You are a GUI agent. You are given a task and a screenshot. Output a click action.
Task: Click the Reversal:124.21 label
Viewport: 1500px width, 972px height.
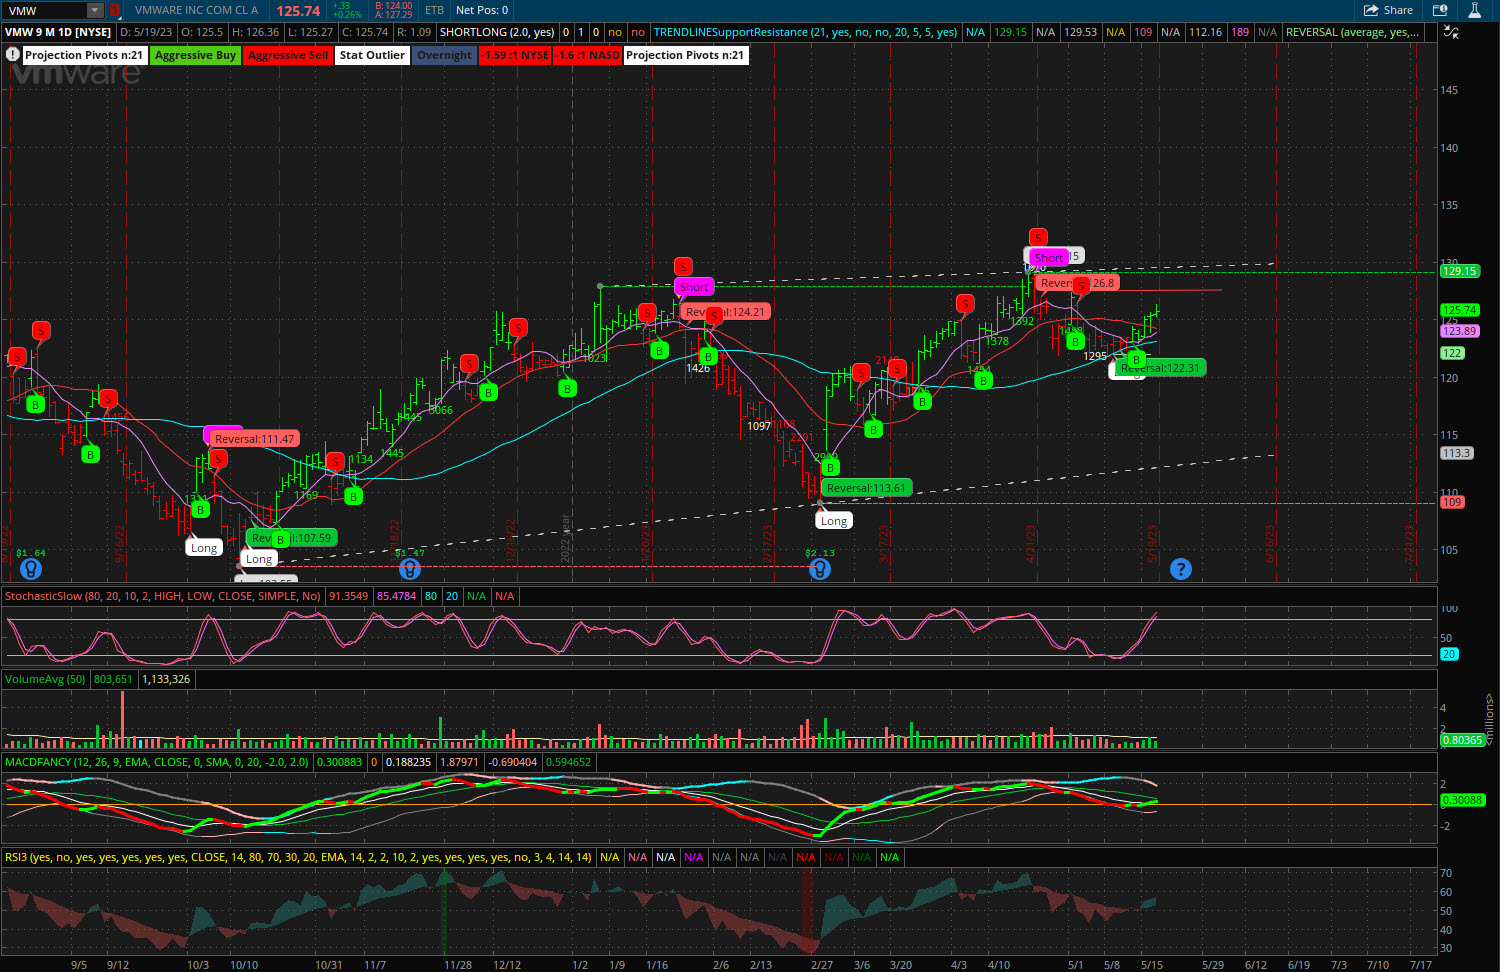coord(725,312)
